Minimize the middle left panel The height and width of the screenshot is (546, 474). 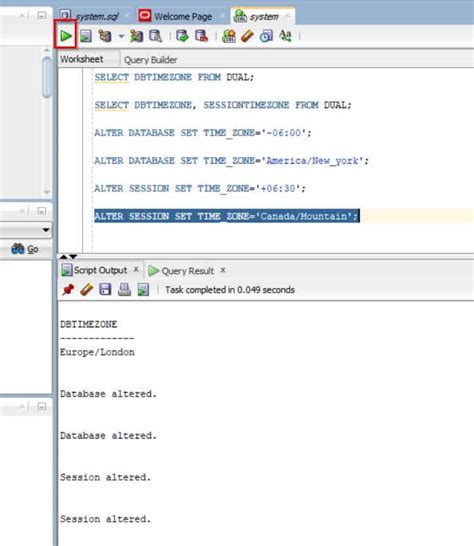[x=41, y=211]
